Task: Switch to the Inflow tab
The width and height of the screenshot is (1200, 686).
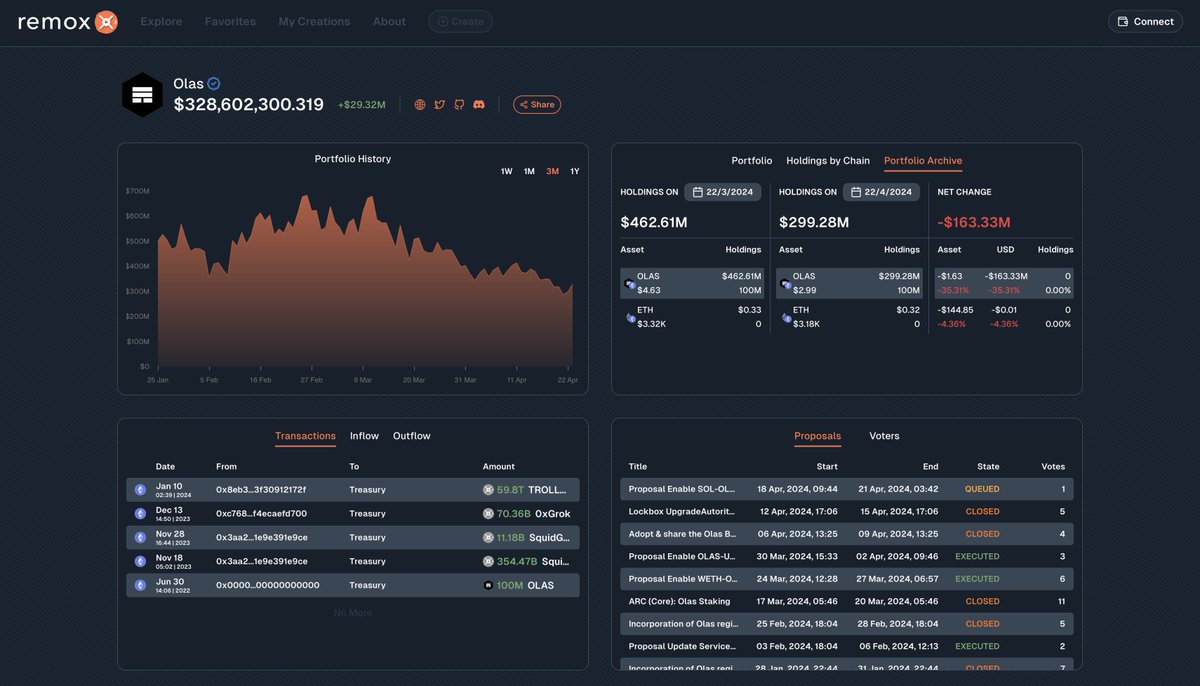Action: [x=364, y=436]
